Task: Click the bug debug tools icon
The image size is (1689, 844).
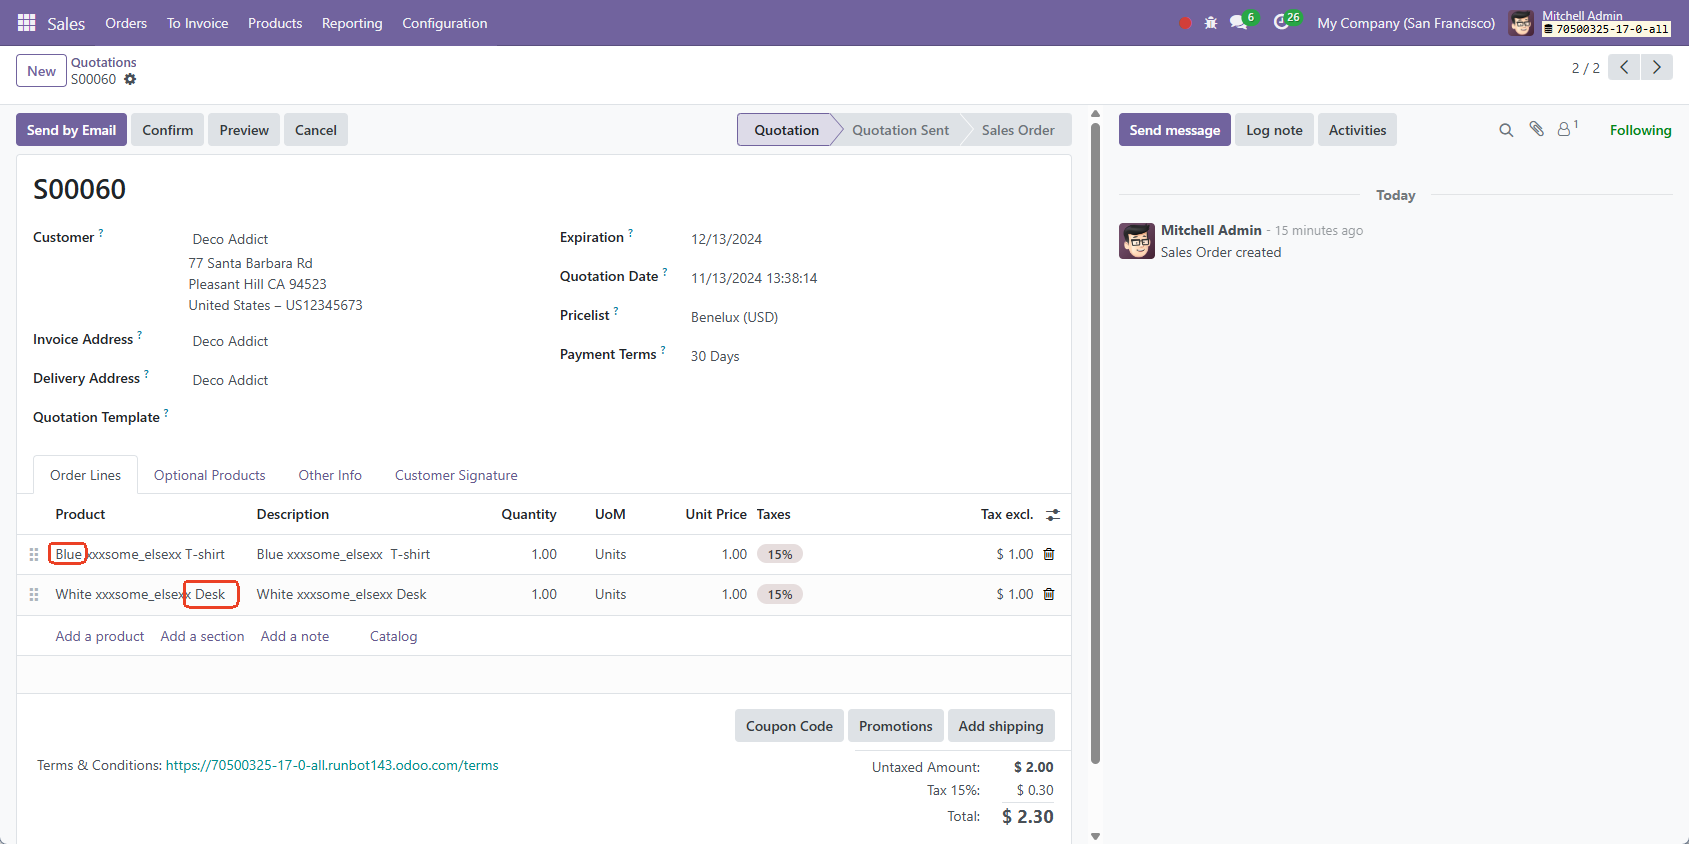Action: (x=1210, y=23)
